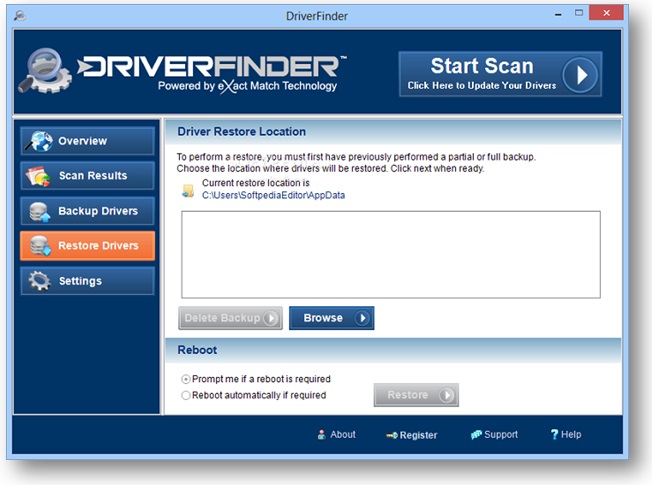Go to Backup Drivers section
This screenshot has width=652, height=485.
click(87, 211)
